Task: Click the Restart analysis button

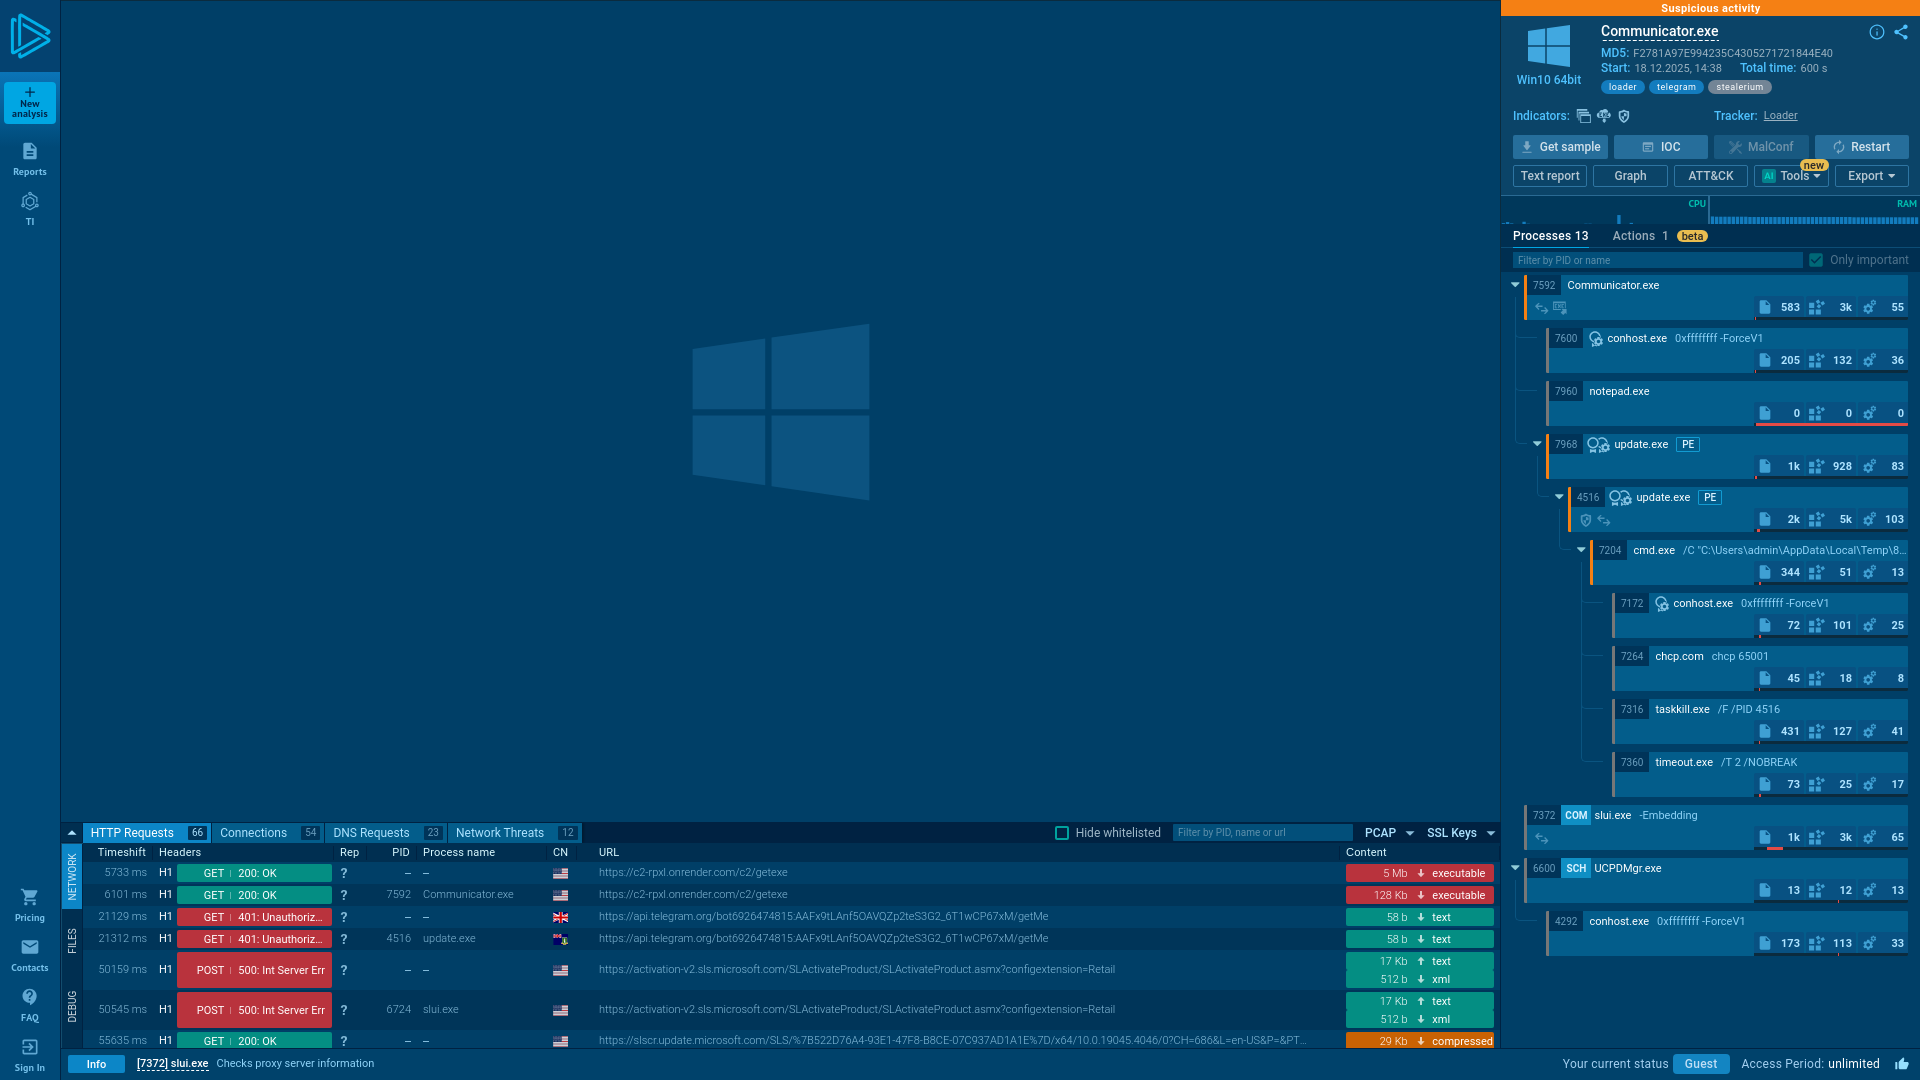Action: pos(1862,146)
